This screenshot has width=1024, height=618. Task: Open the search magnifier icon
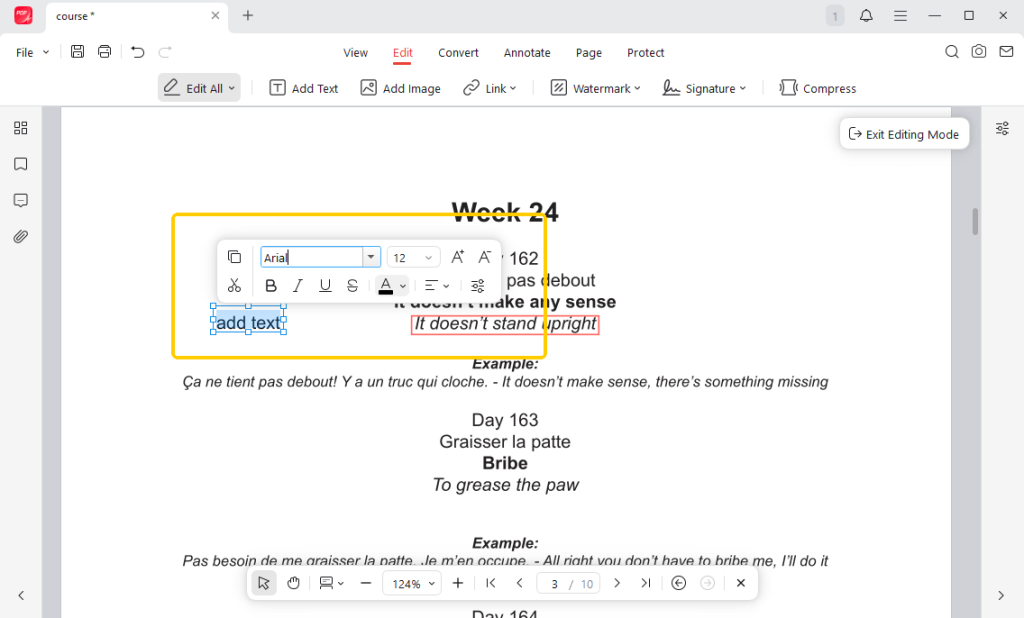point(952,52)
